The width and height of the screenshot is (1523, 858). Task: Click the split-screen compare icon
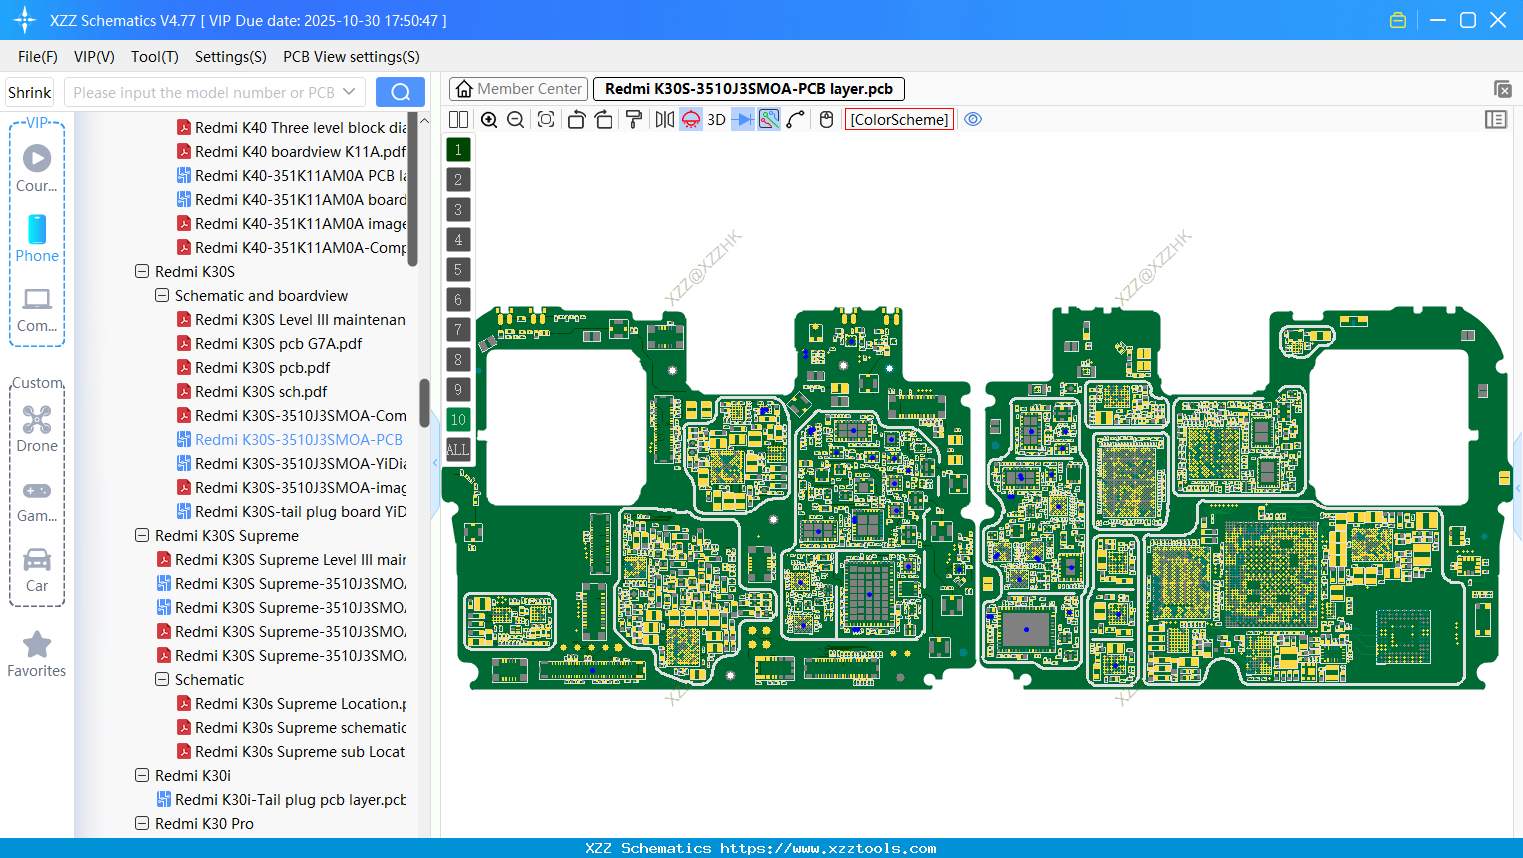click(x=457, y=119)
